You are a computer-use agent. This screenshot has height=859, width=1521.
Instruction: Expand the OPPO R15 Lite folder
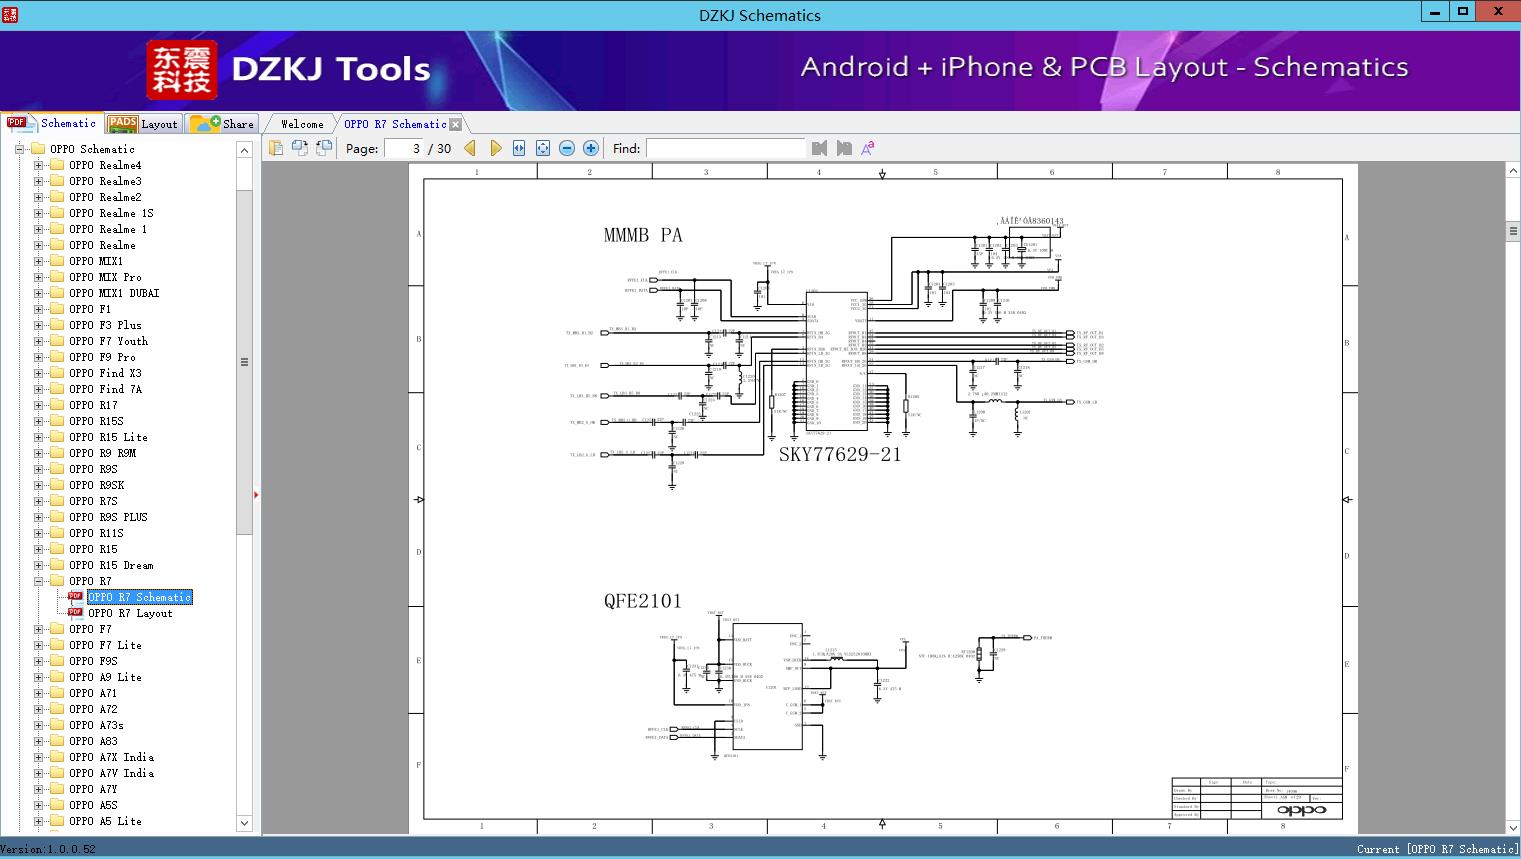[38, 437]
